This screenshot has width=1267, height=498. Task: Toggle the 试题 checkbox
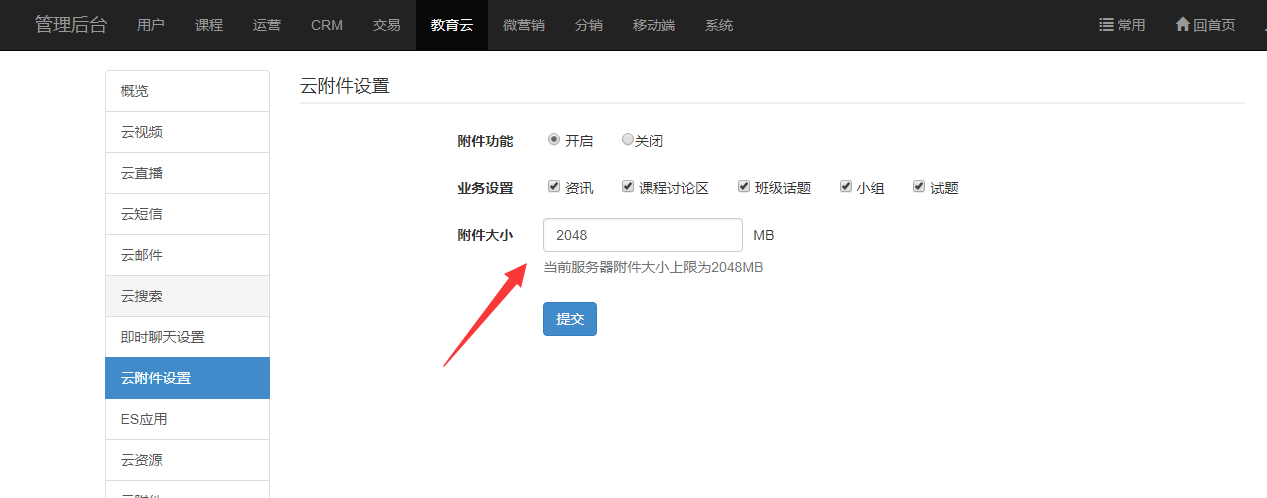pyautogui.click(x=919, y=187)
